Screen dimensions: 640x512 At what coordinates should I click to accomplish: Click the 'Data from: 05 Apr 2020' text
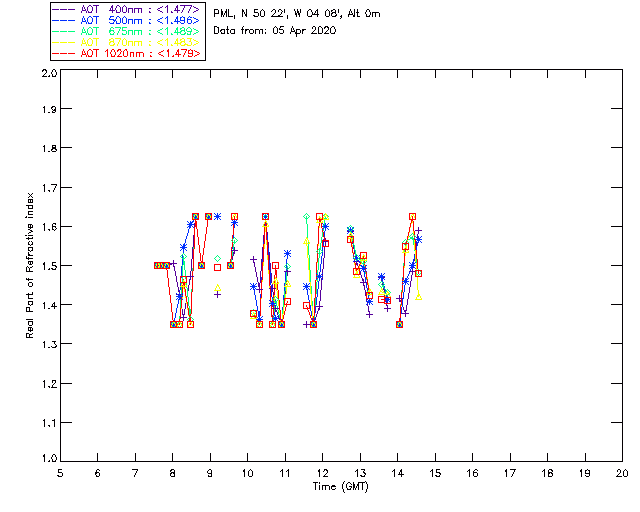click(x=275, y=31)
